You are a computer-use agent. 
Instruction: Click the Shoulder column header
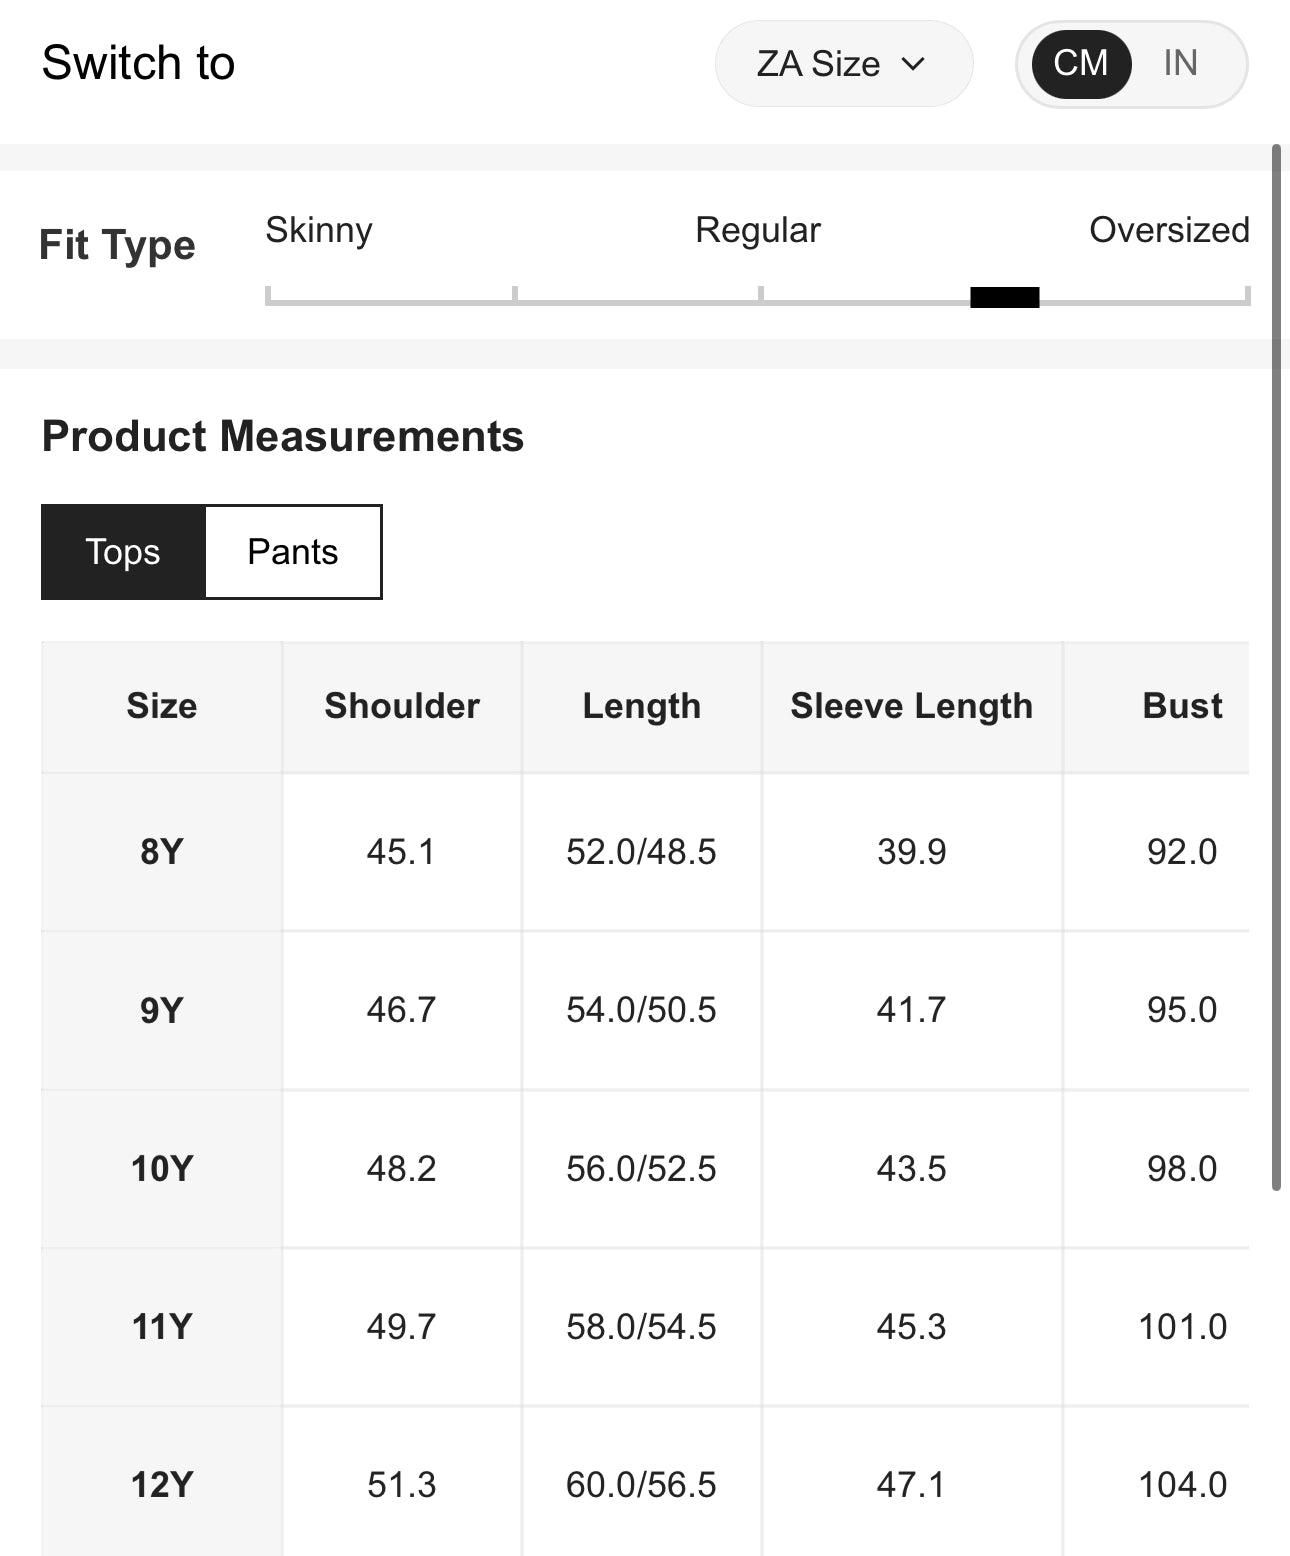click(x=402, y=706)
